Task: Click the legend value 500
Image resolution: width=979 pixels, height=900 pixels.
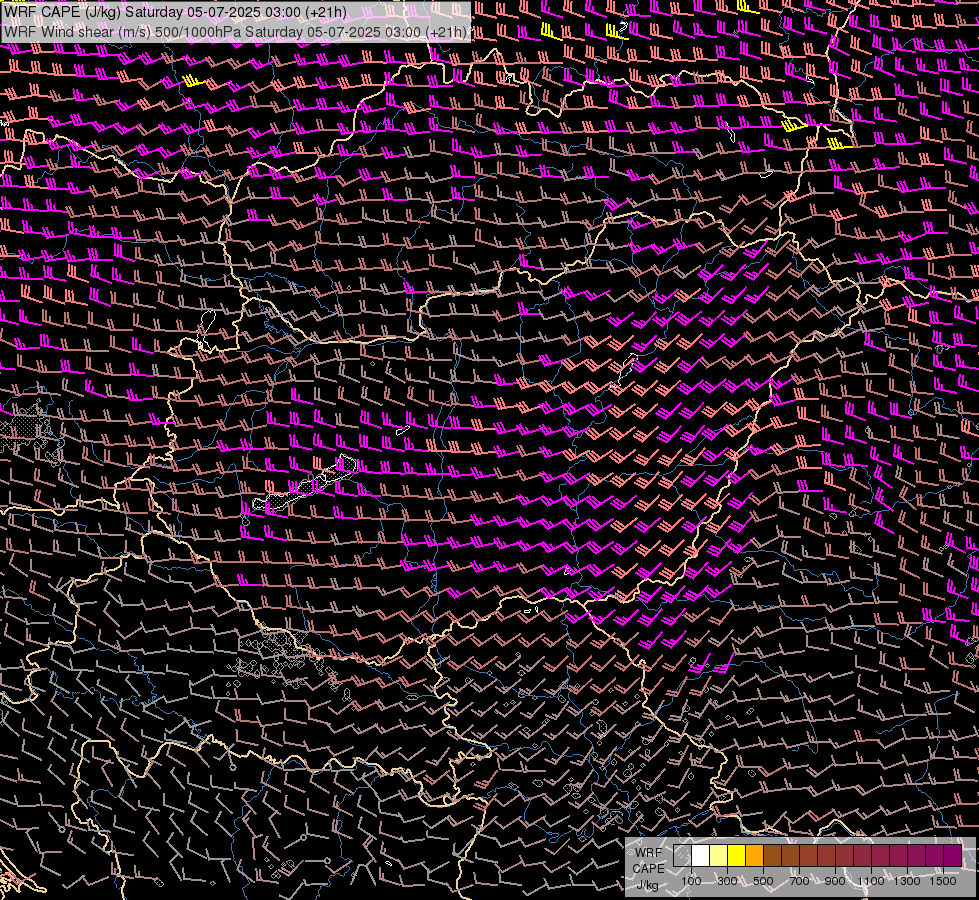Action: tap(763, 881)
